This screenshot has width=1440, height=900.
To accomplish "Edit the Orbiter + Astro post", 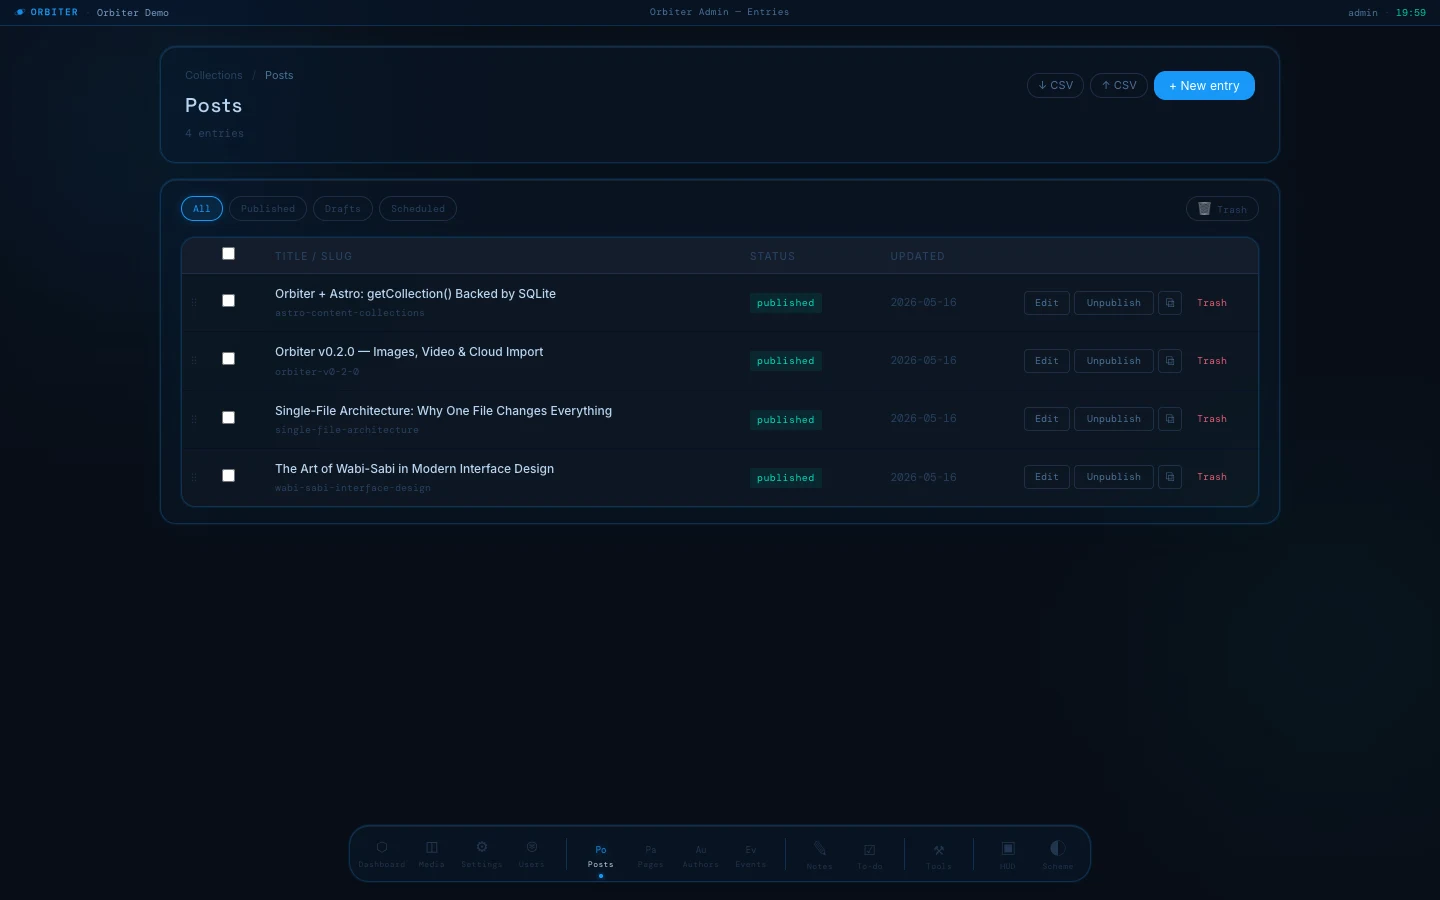I will pos(1047,303).
